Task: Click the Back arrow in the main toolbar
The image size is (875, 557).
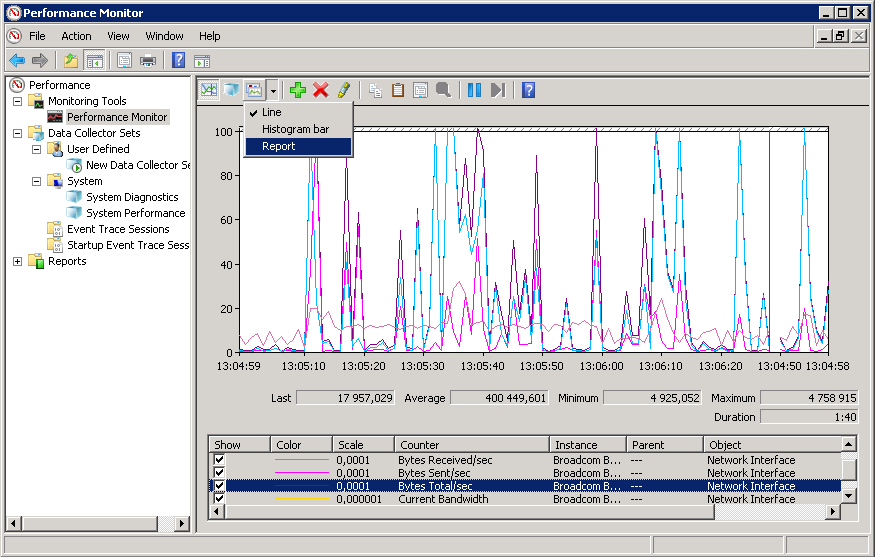Action: coord(17,60)
